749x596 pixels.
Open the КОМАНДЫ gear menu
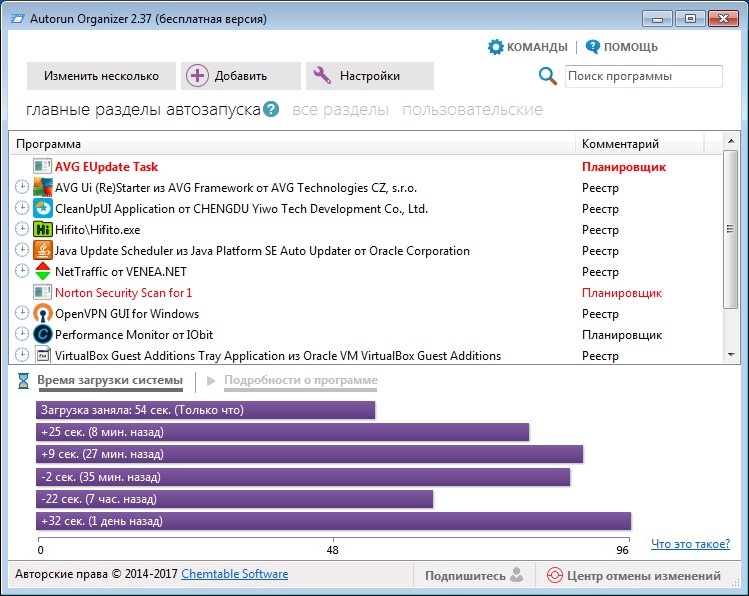click(x=527, y=47)
